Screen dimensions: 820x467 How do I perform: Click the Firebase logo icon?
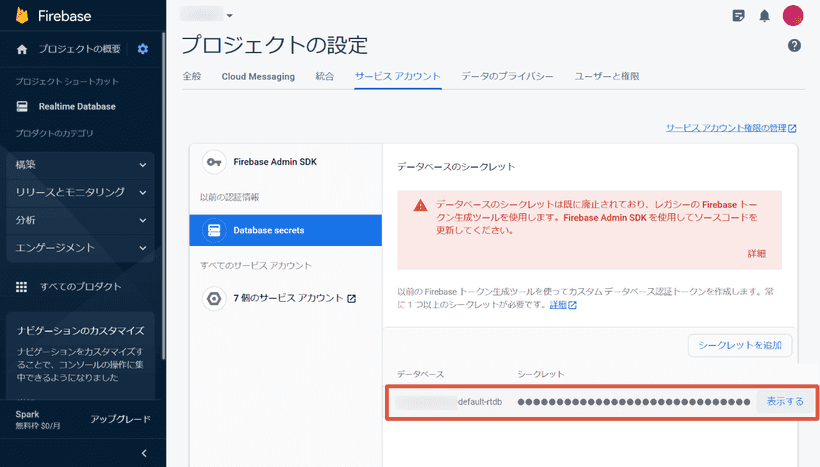pyautogui.click(x=22, y=16)
